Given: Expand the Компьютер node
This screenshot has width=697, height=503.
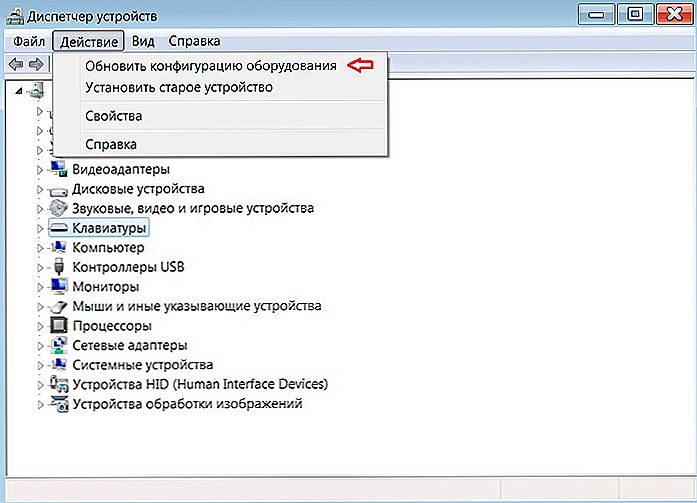Looking at the screenshot, I should [x=40, y=248].
